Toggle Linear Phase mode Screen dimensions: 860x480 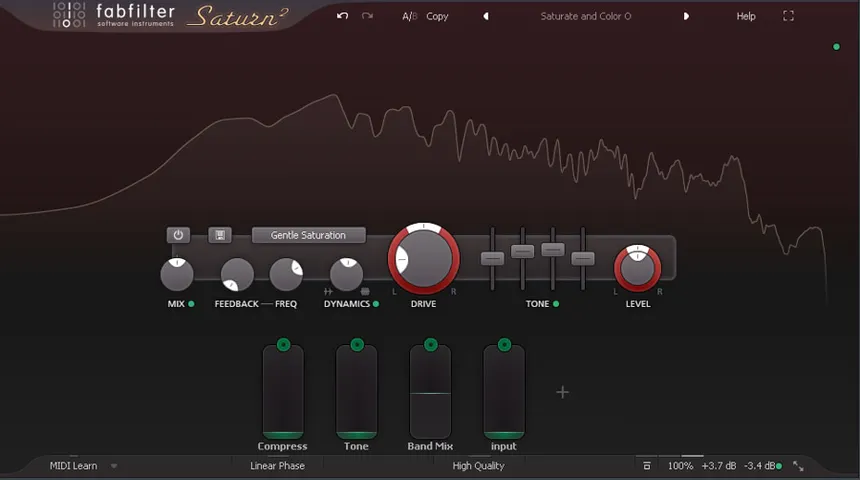coord(278,466)
